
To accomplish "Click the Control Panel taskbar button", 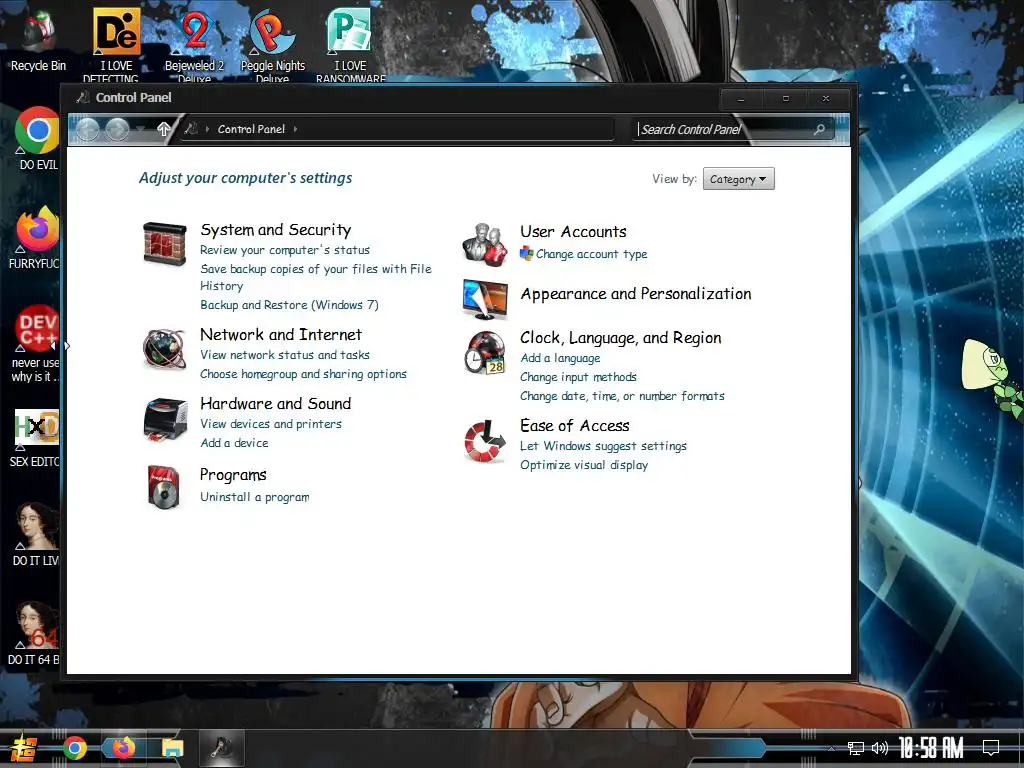I will point(222,748).
